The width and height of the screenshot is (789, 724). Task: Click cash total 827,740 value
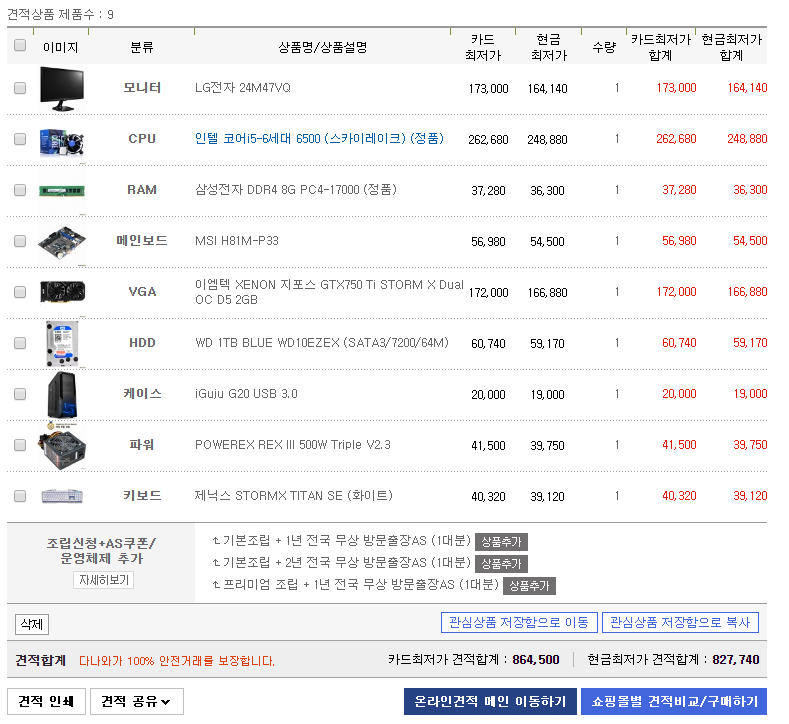(x=736, y=660)
